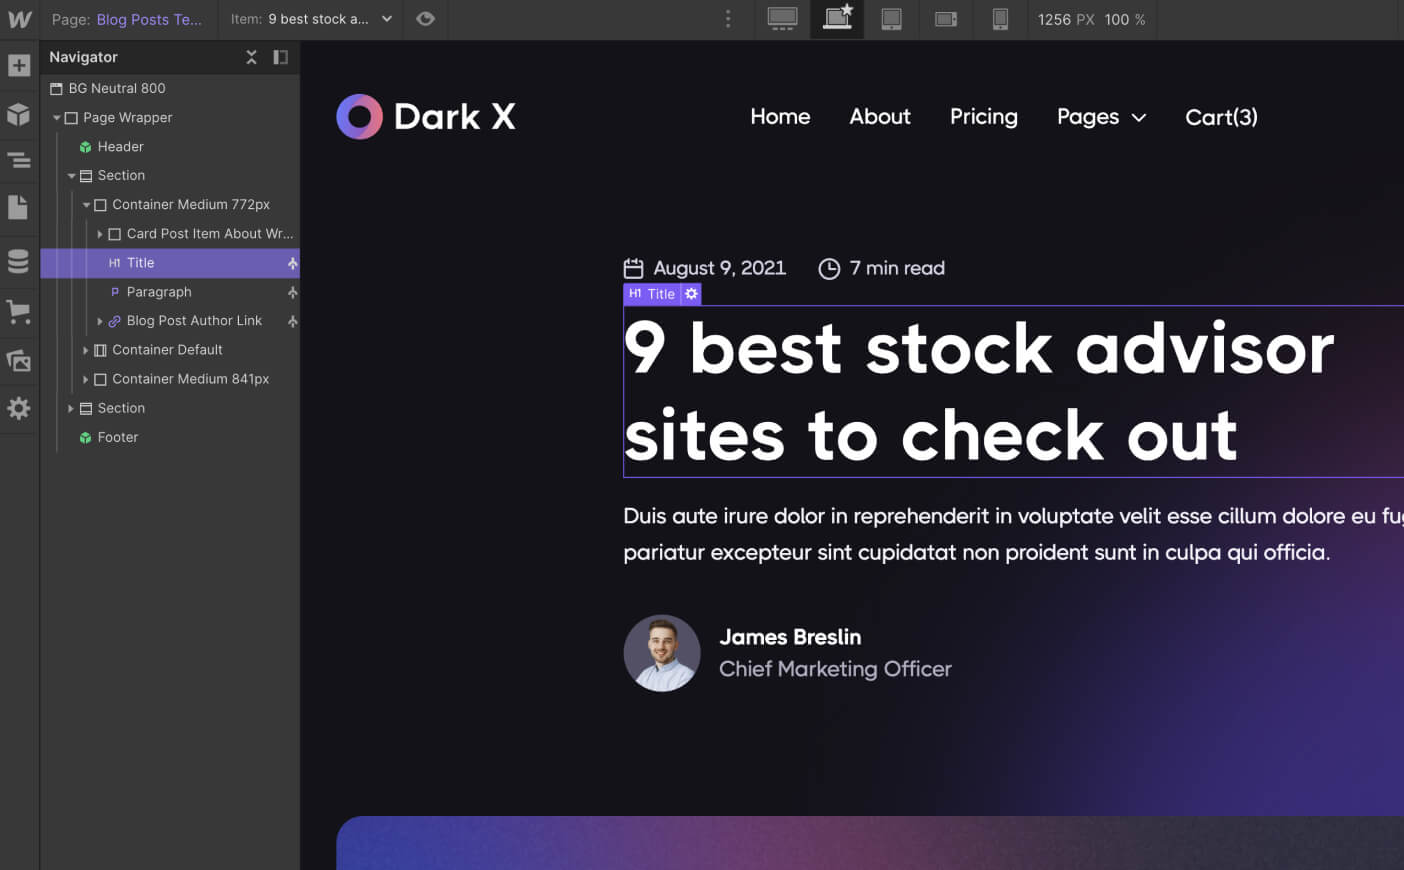Open the Add Elements panel
This screenshot has width=1404, height=870.
(19, 64)
